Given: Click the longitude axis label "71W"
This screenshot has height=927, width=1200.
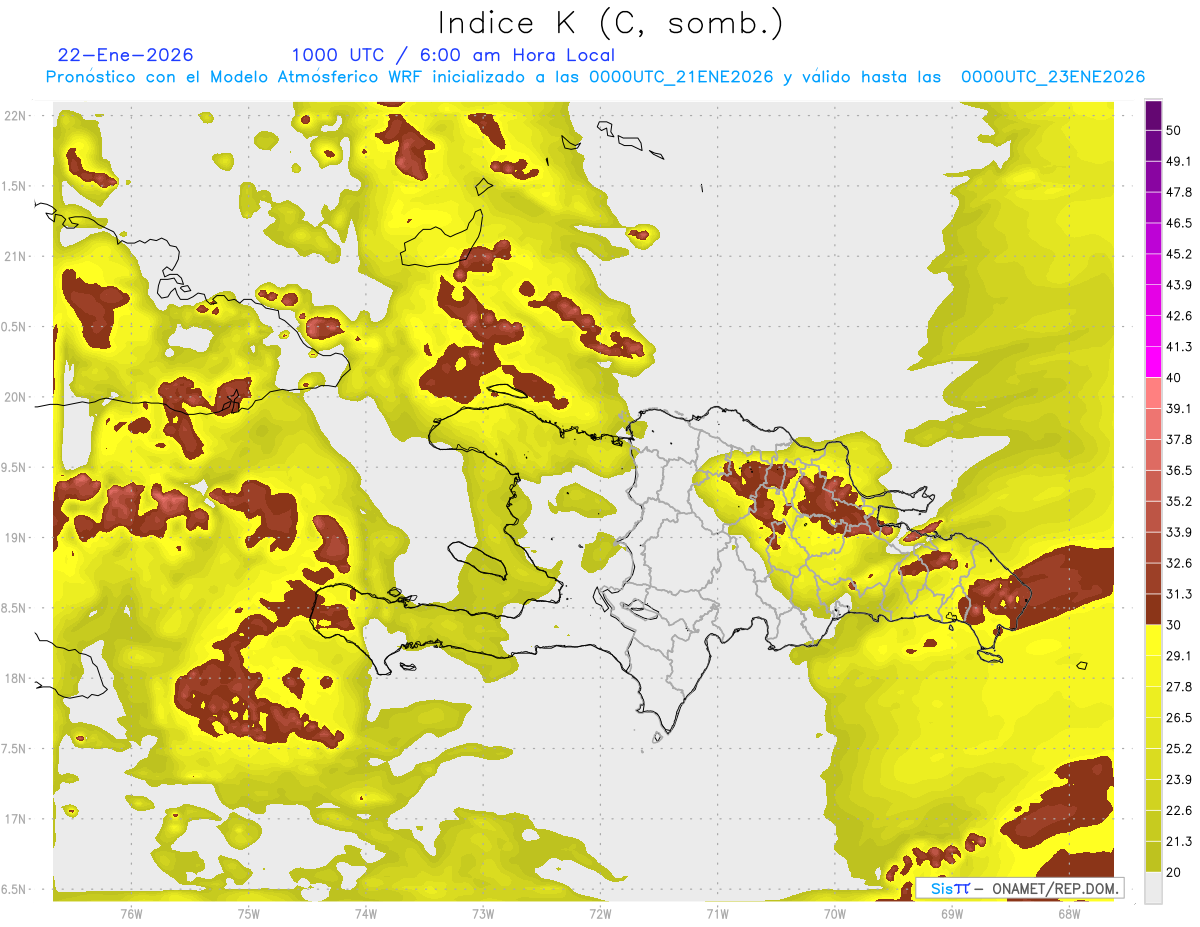Looking at the screenshot, I should point(717,914).
